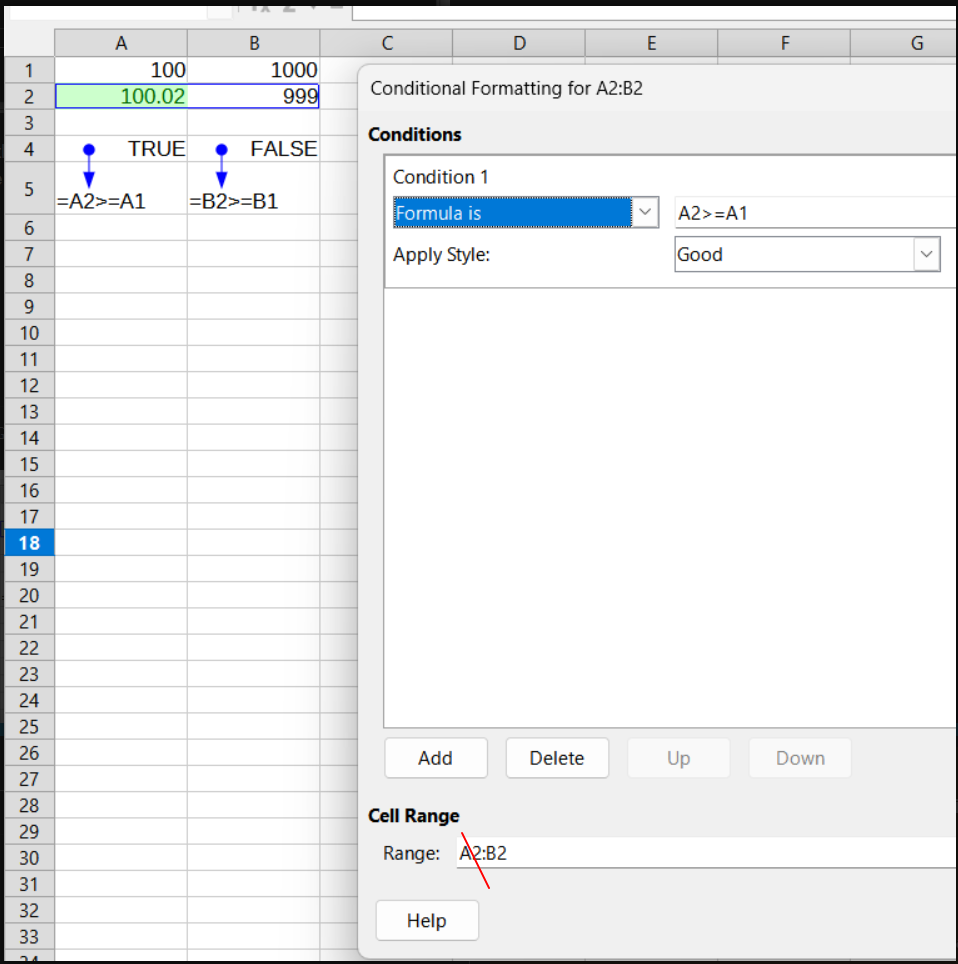The image size is (958, 964).
Task: Open the "Formula is" condition type dropdown
Action: coord(645,213)
